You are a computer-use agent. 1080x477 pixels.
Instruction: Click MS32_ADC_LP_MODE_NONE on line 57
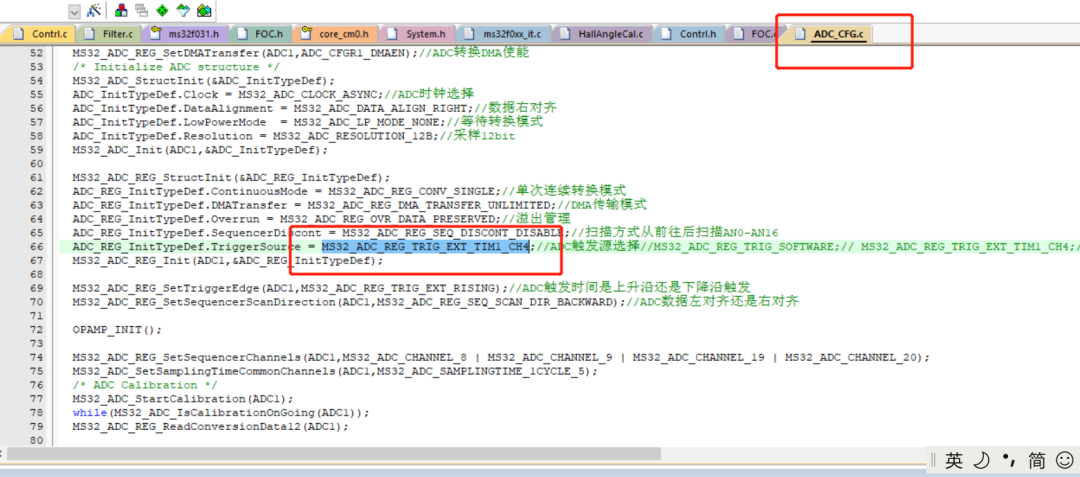point(366,122)
